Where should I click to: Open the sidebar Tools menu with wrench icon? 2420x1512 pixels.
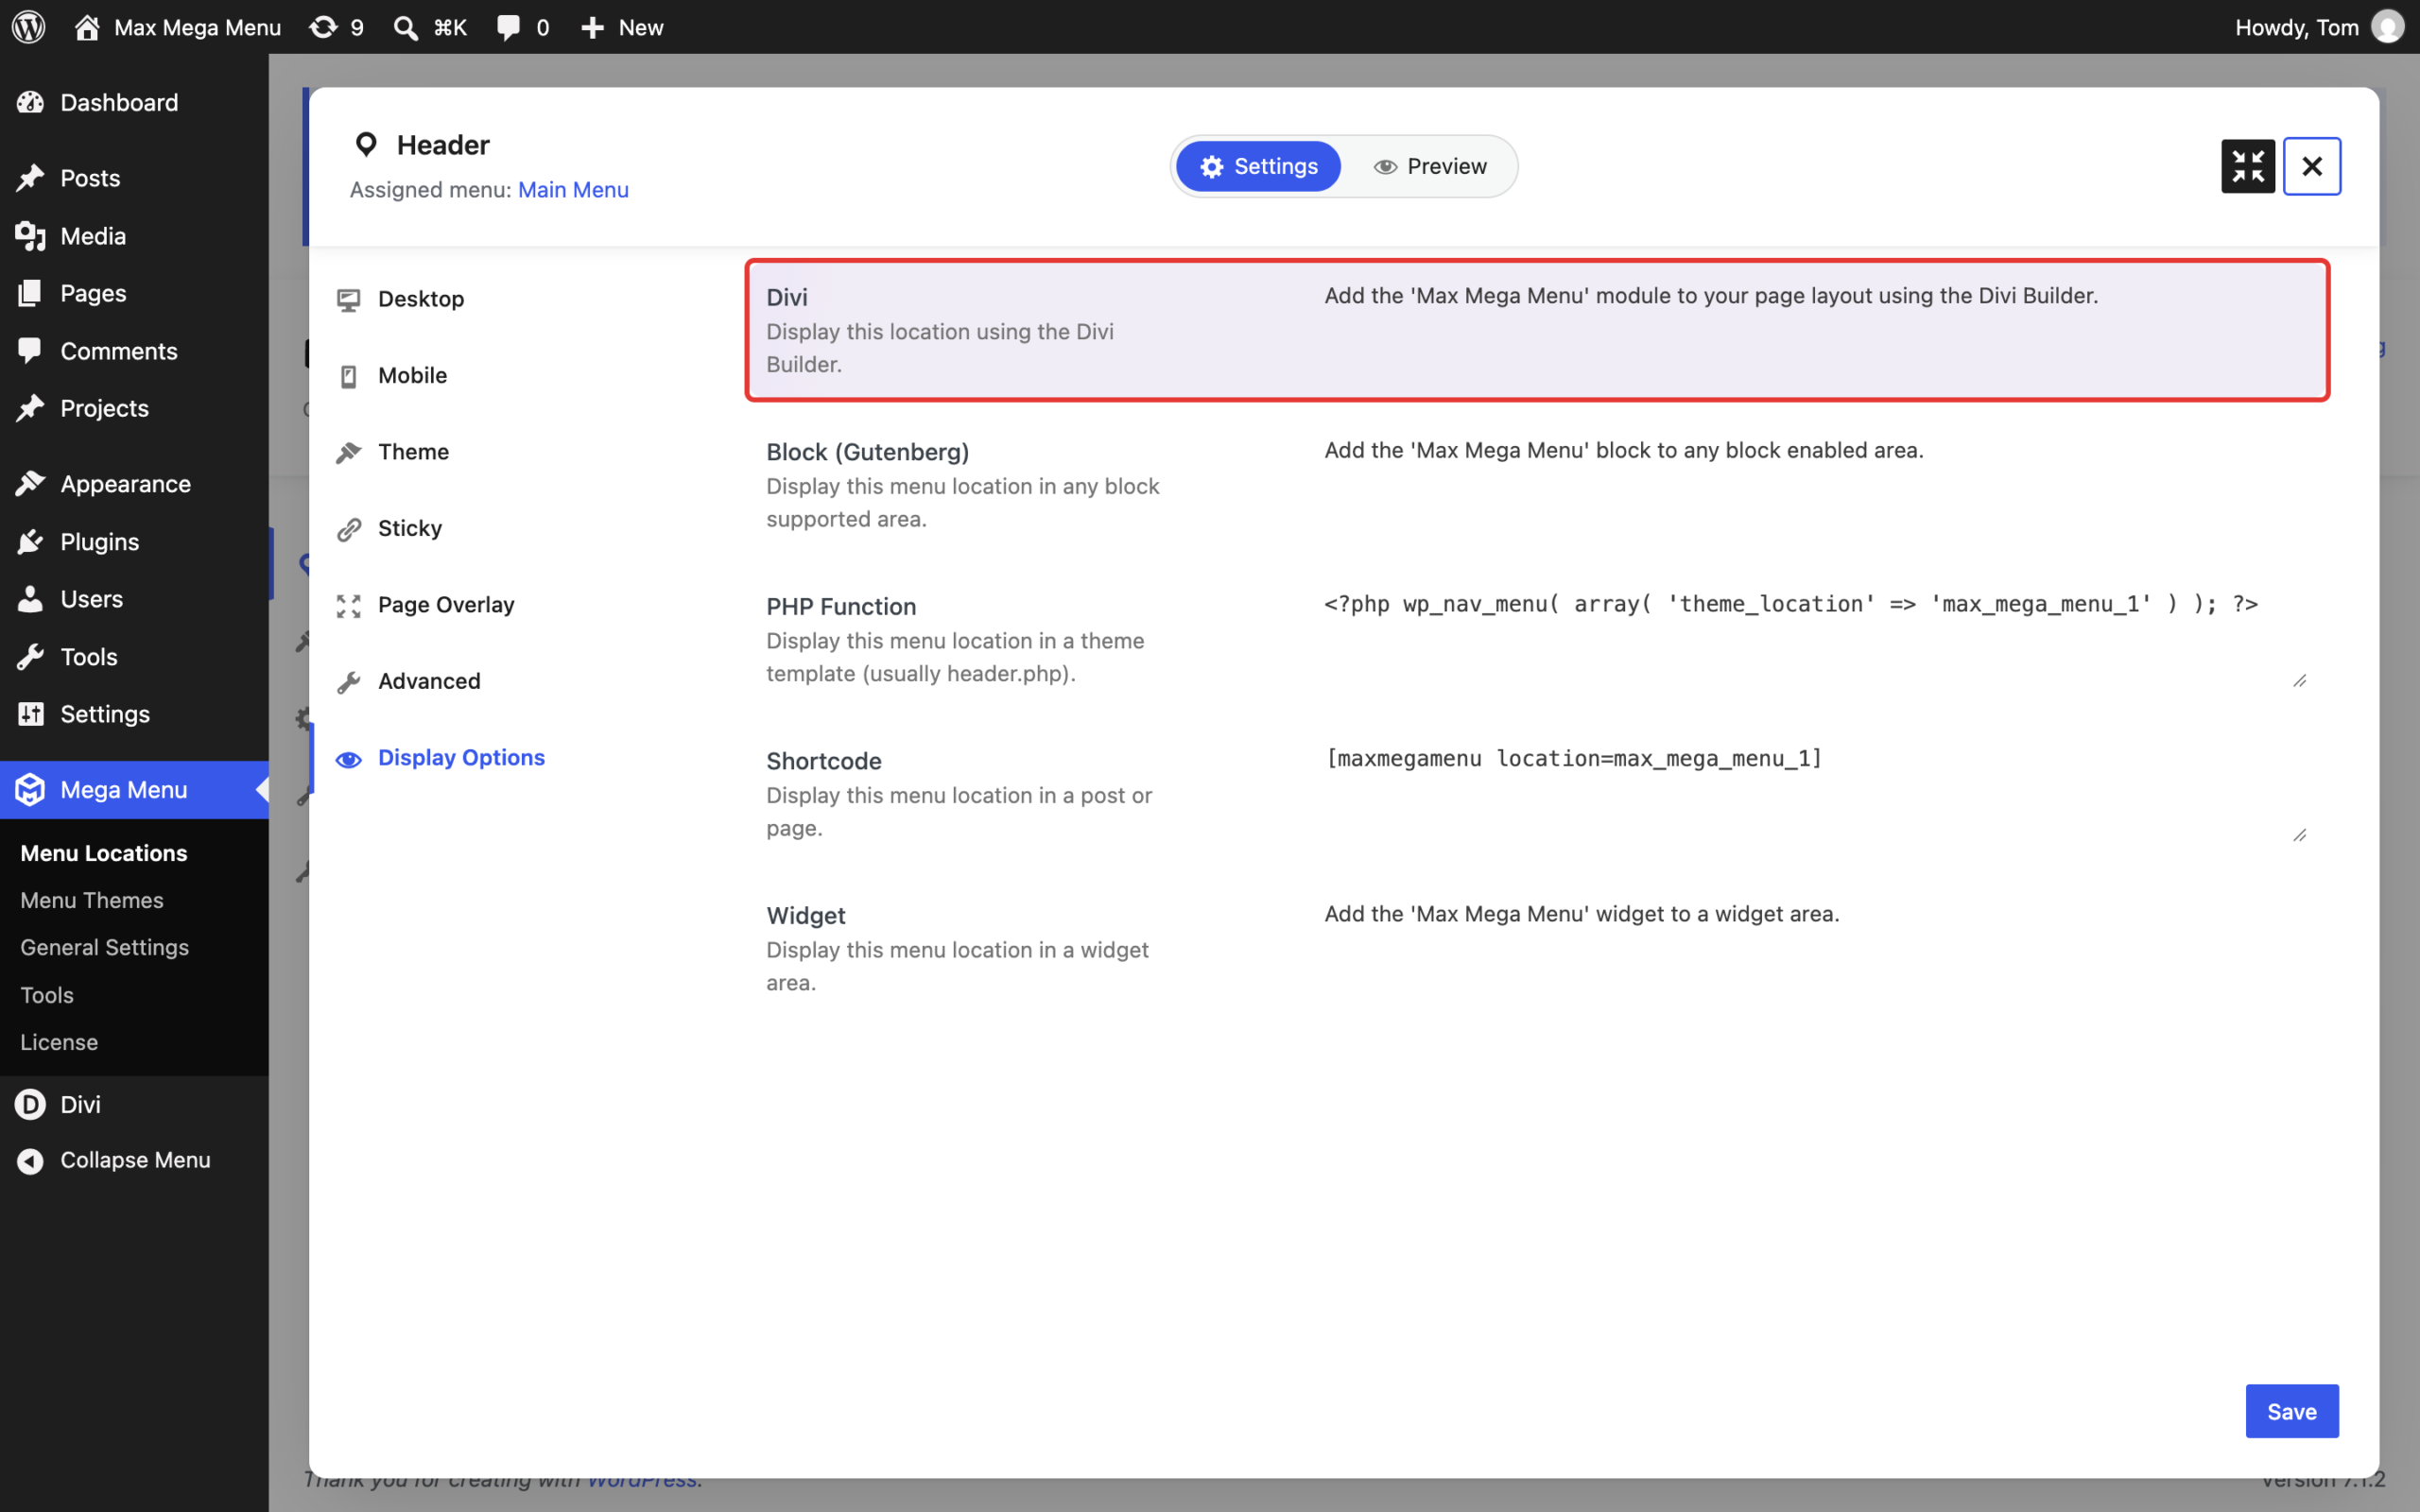134,657
